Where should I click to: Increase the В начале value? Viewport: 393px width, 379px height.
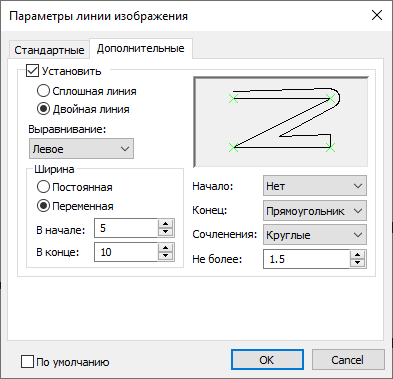coord(166,224)
